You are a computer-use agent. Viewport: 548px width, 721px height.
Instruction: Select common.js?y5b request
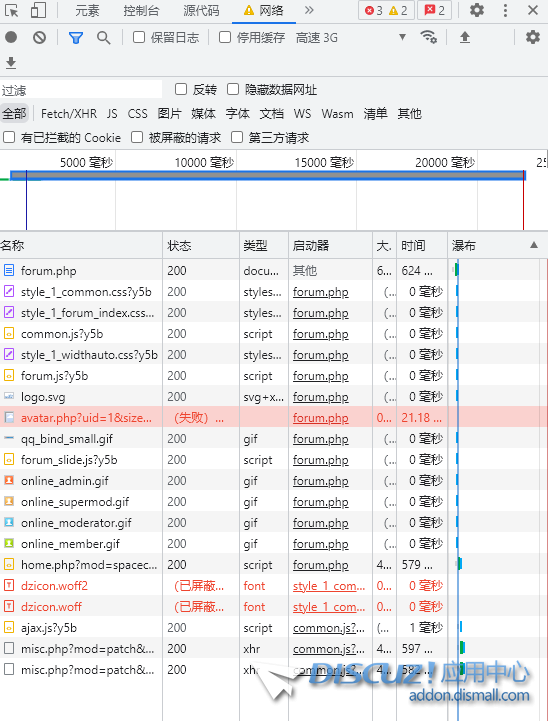274,333
